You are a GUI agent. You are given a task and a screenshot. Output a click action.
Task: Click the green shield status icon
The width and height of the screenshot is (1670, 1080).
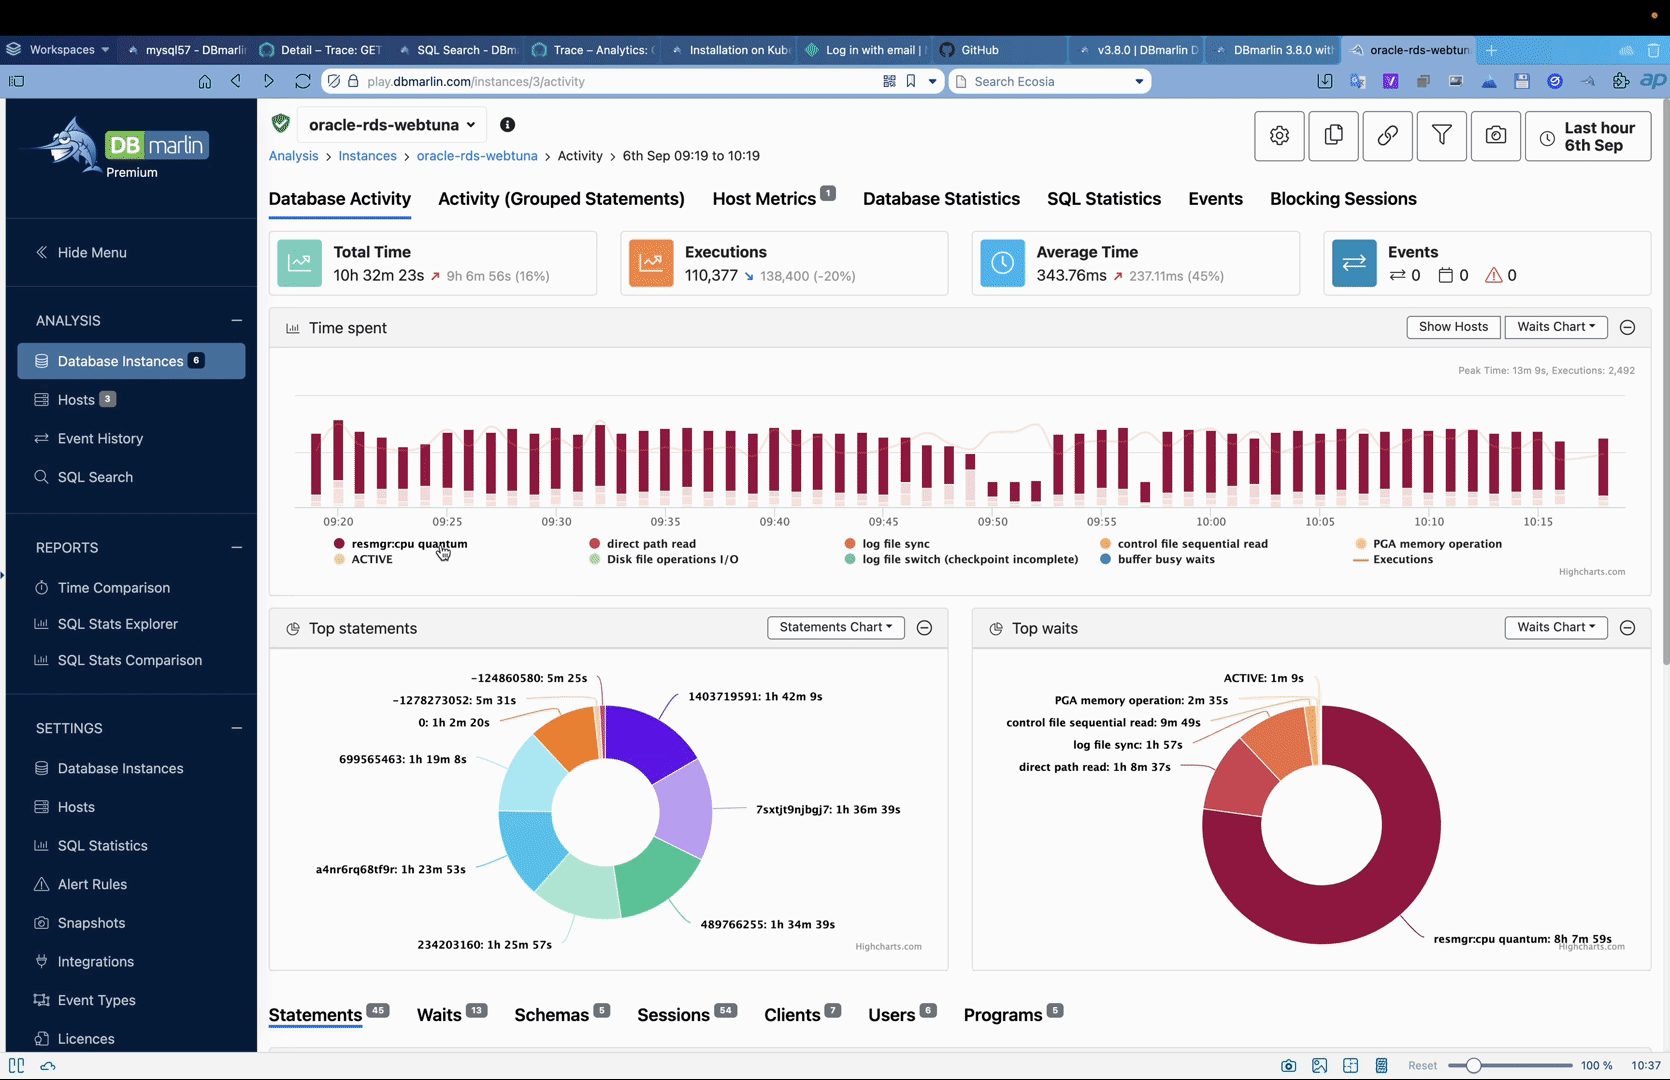tap(281, 124)
